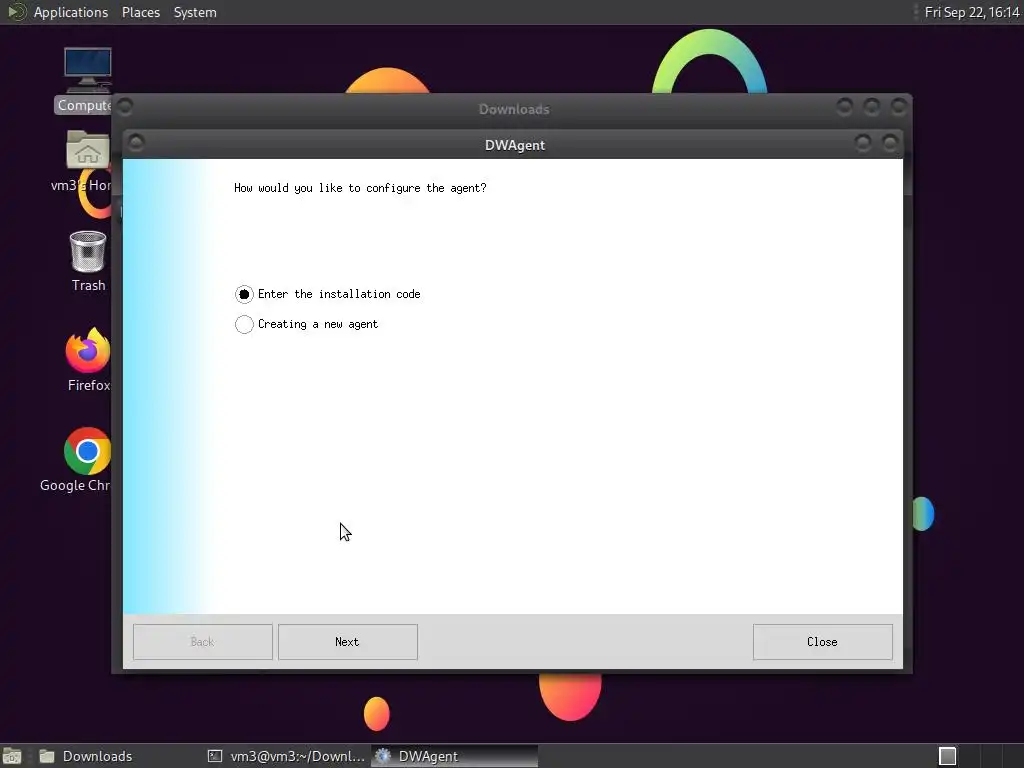This screenshot has width=1024, height=768.
Task: Launch Firefox from the desktop icon
Action: pyautogui.click(x=88, y=360)
